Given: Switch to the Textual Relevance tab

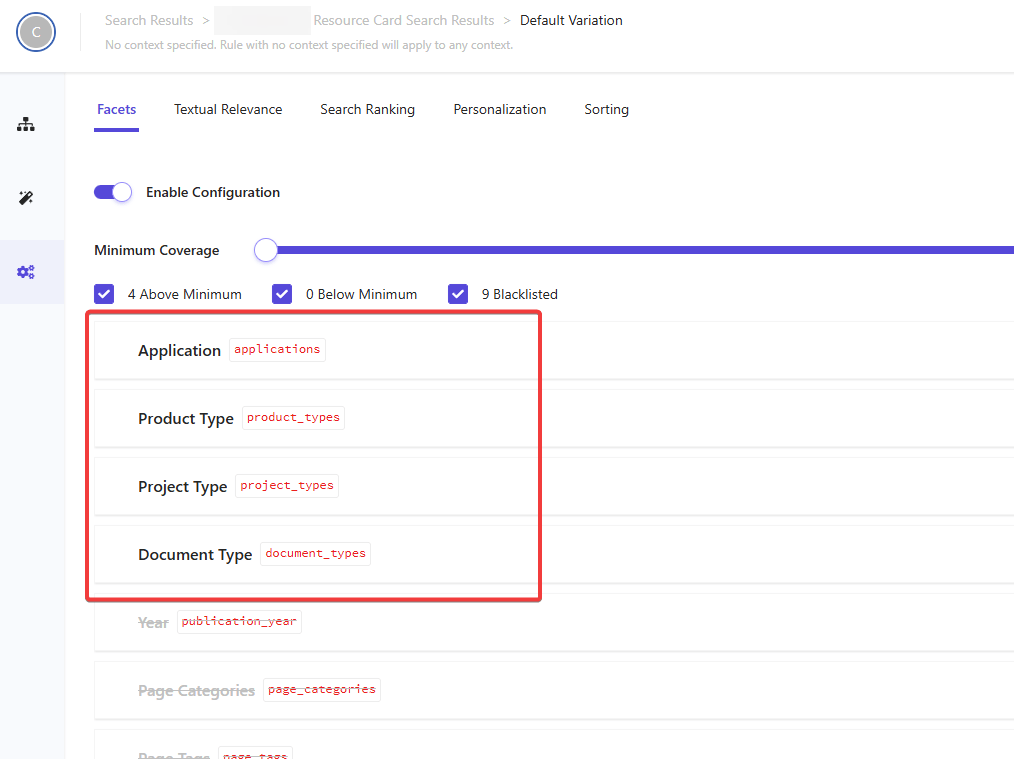Looking at the screenshot, I should coord(228,110).
